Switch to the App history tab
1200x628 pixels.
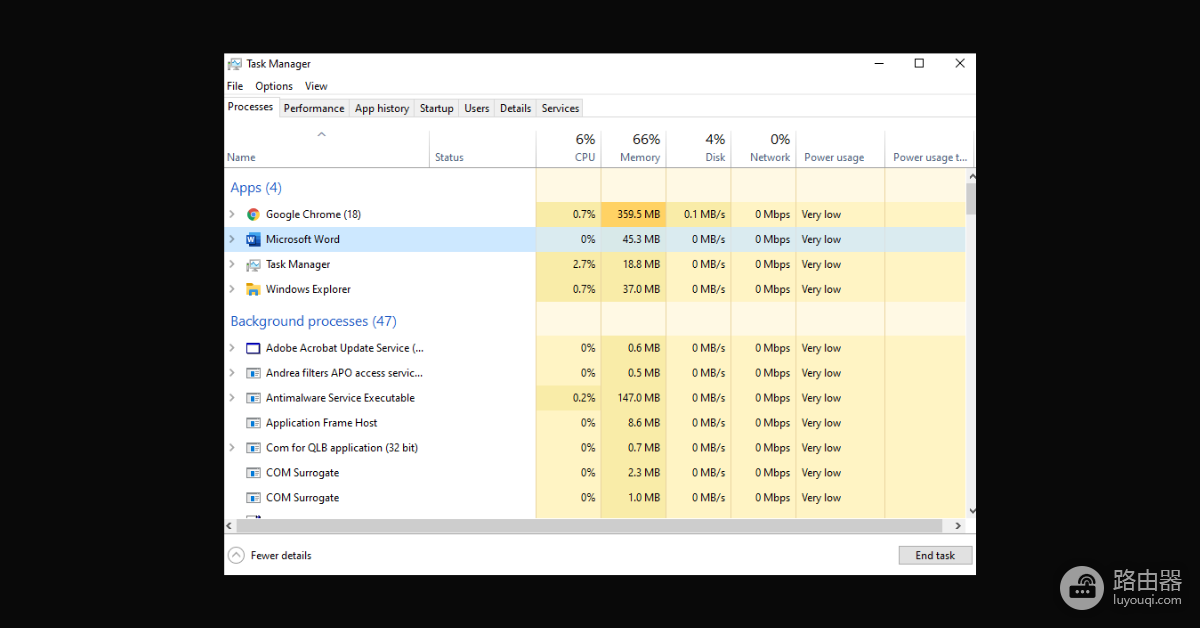[382, 108]
